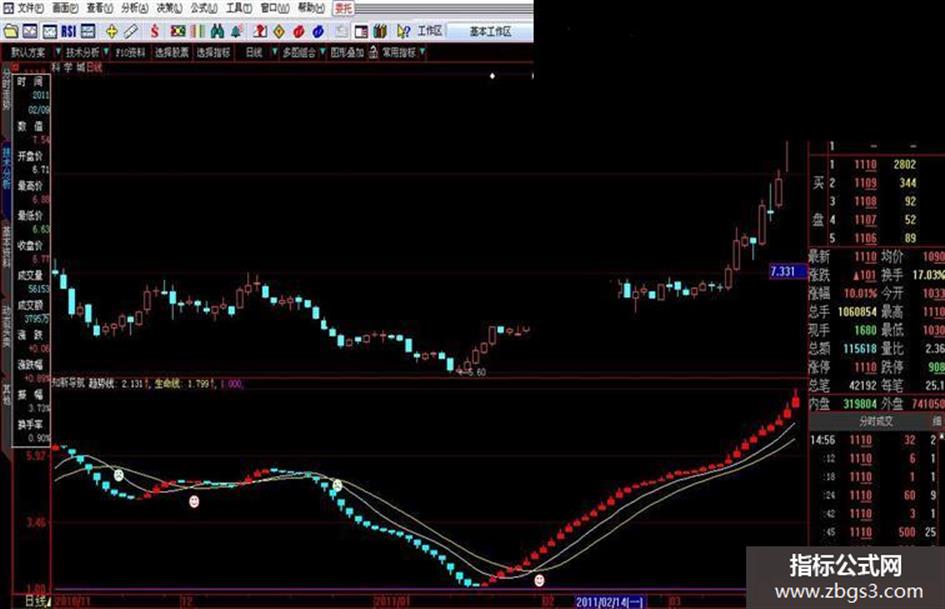Expand the 技术分析 dropdown arrow
945x609 pixels.
point(106,52)
